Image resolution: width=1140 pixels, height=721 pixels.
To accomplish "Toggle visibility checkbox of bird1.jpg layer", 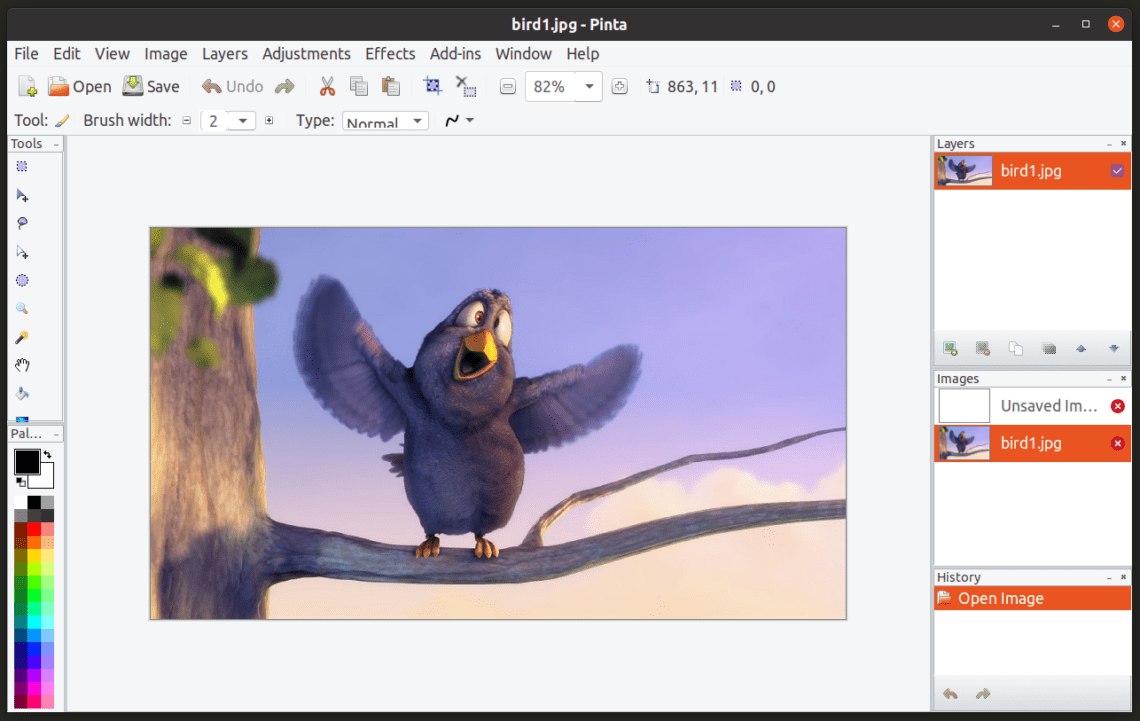I will point(1117,171).
